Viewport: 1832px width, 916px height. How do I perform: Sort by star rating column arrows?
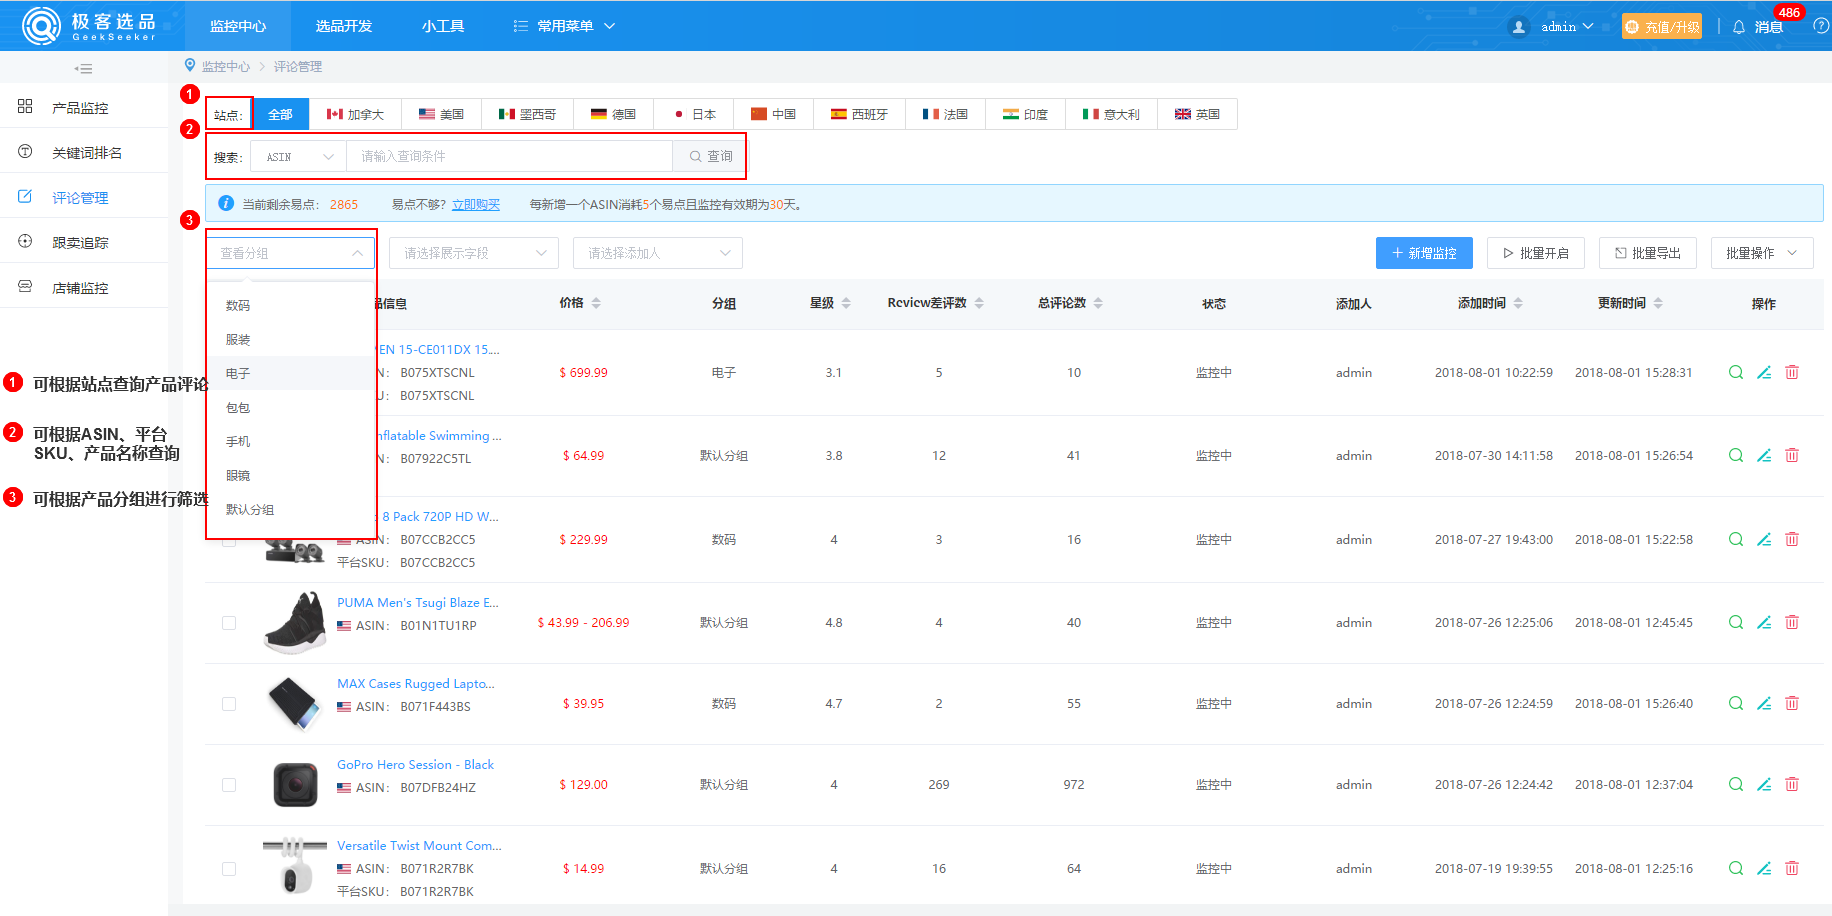[846, 303]
